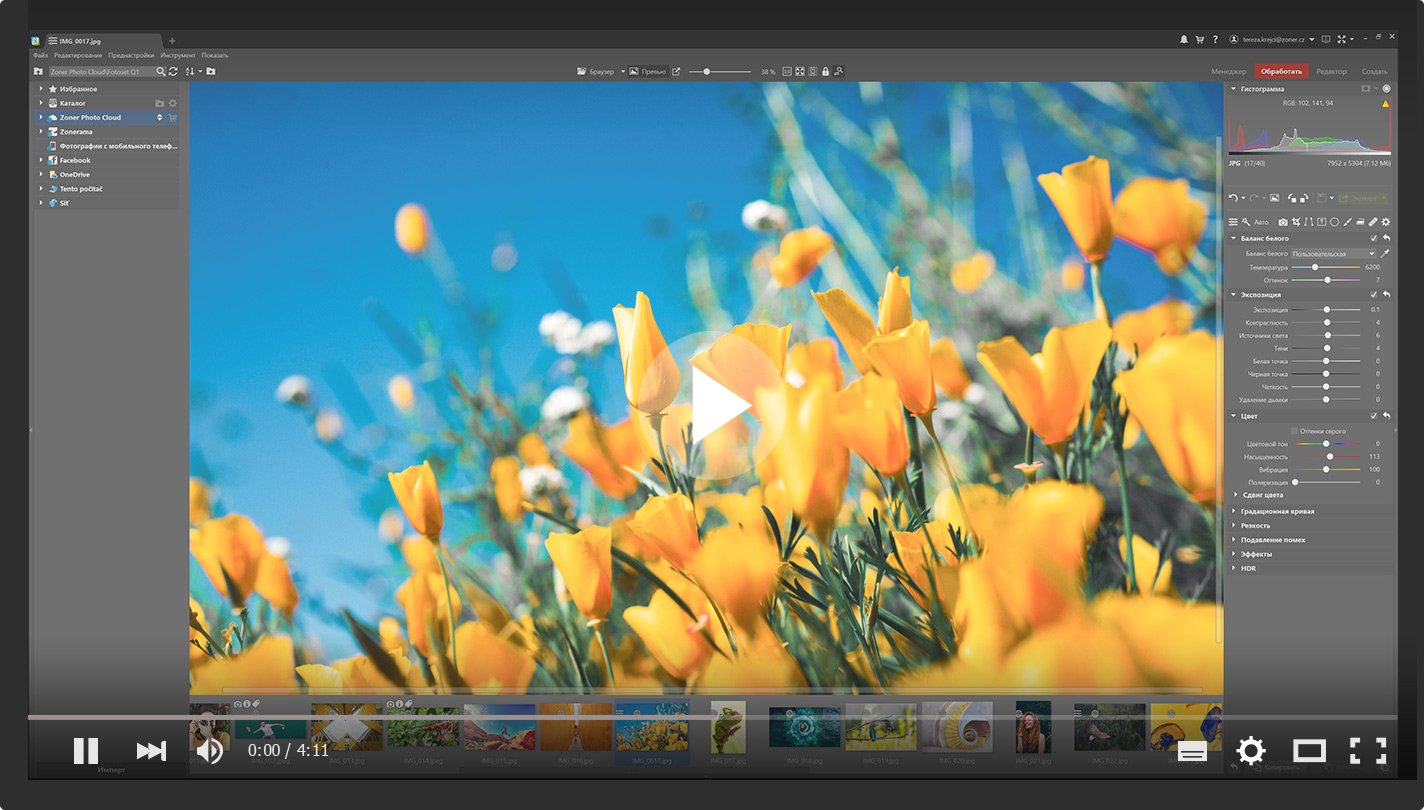1424x810 pixels.
Task: Select Фотографии с мобильного телефона item
Action: tap(118, 146)
